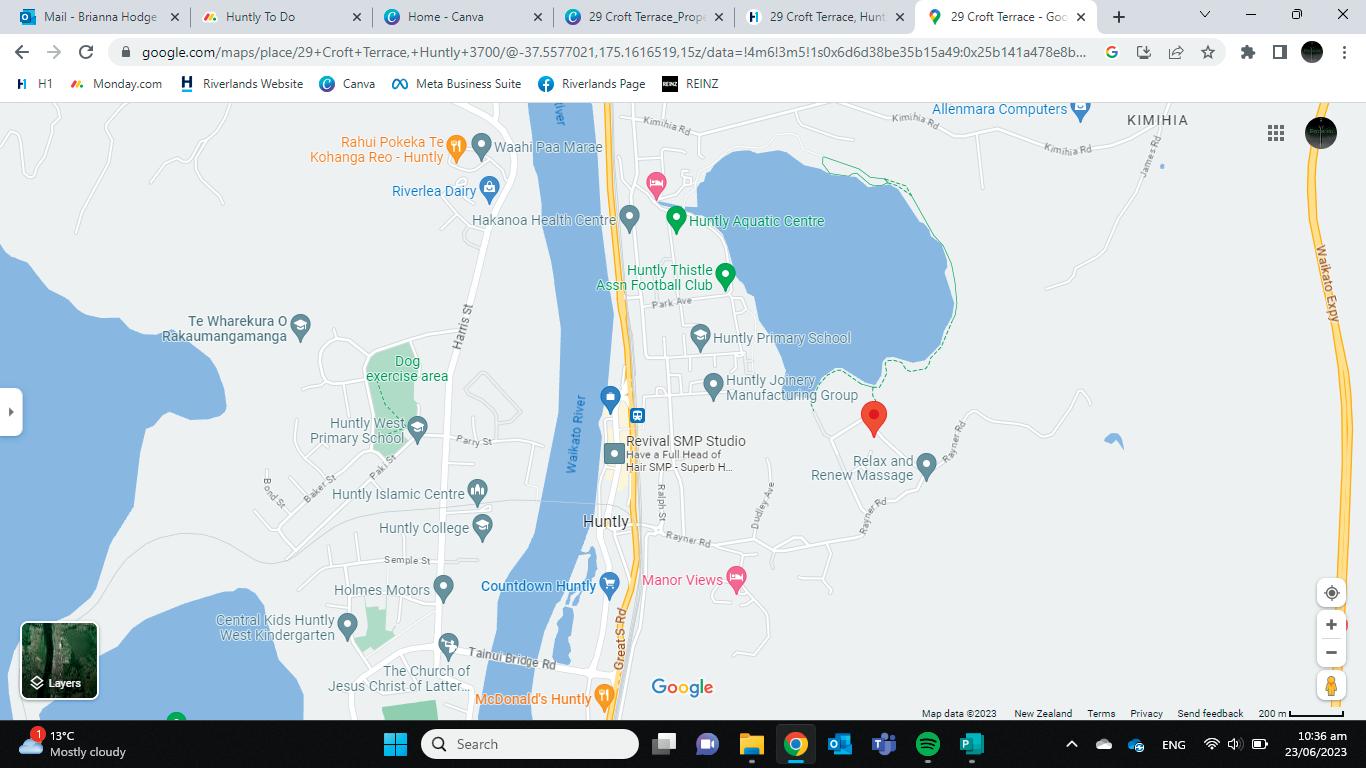Open Allenmara Computers shop marker

(1079, 110)
